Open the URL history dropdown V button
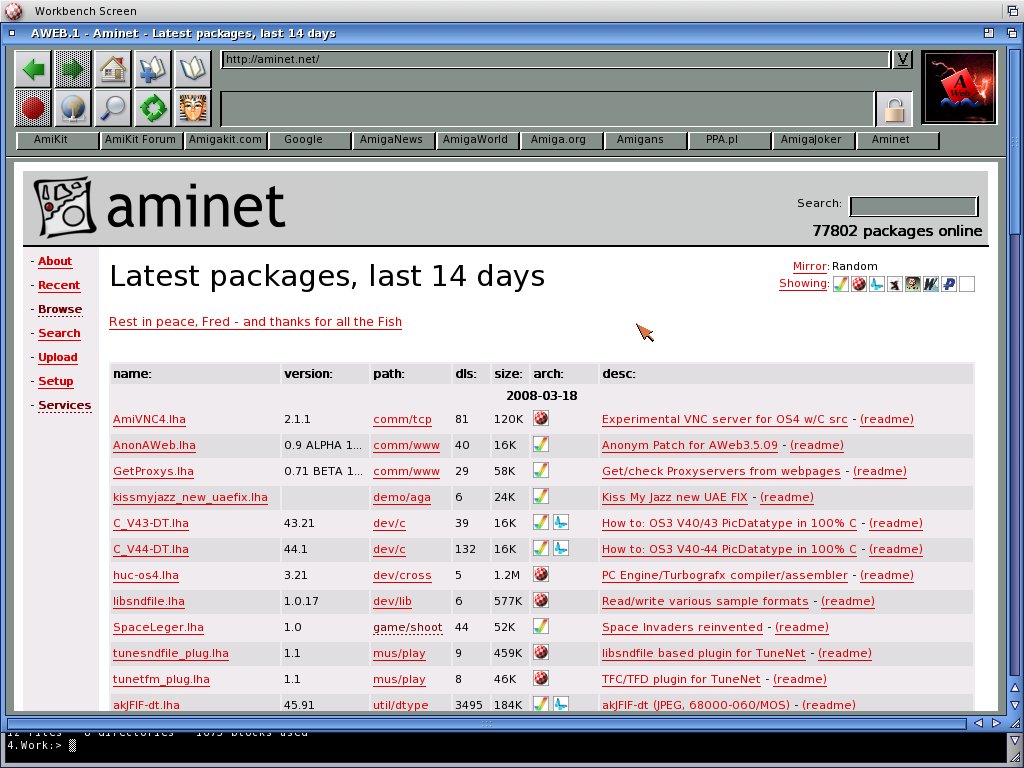Image resolution: width=1024 pixels, height=768 pixels. pos(903,59)
